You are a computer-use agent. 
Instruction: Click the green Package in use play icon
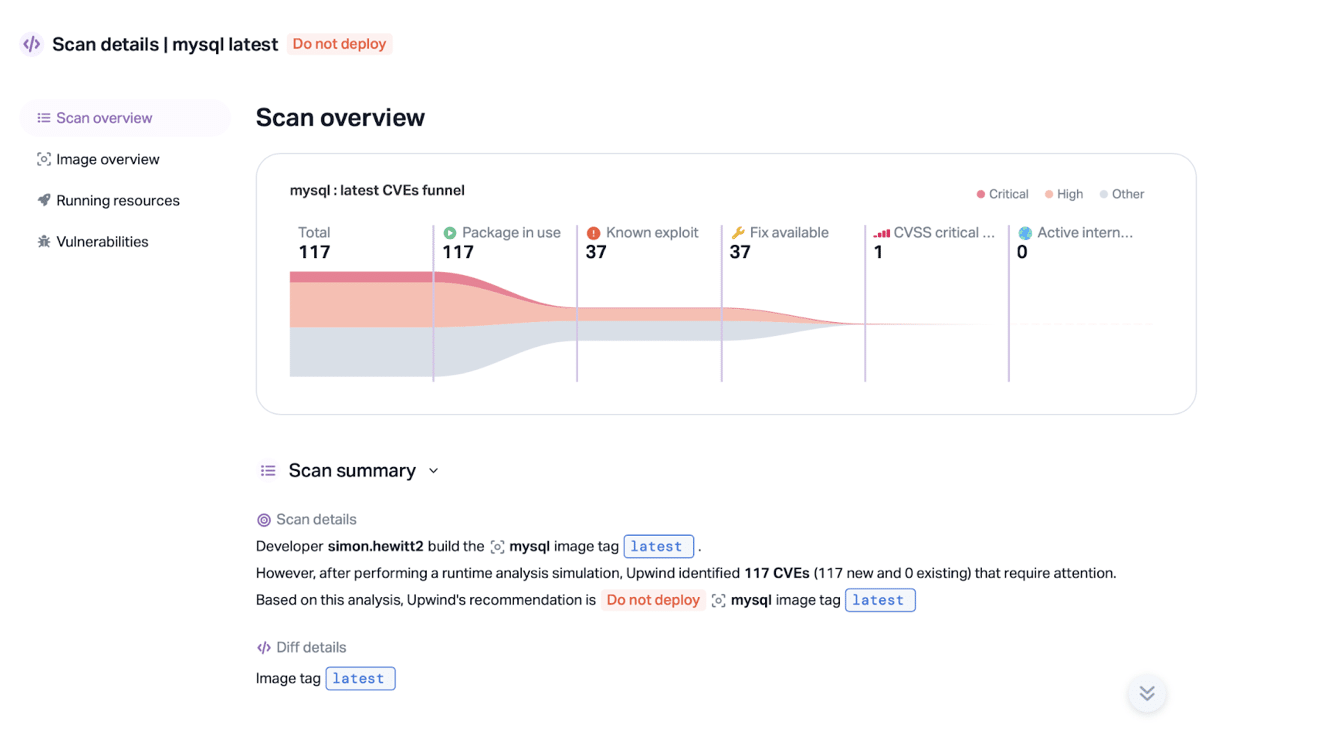450,233
